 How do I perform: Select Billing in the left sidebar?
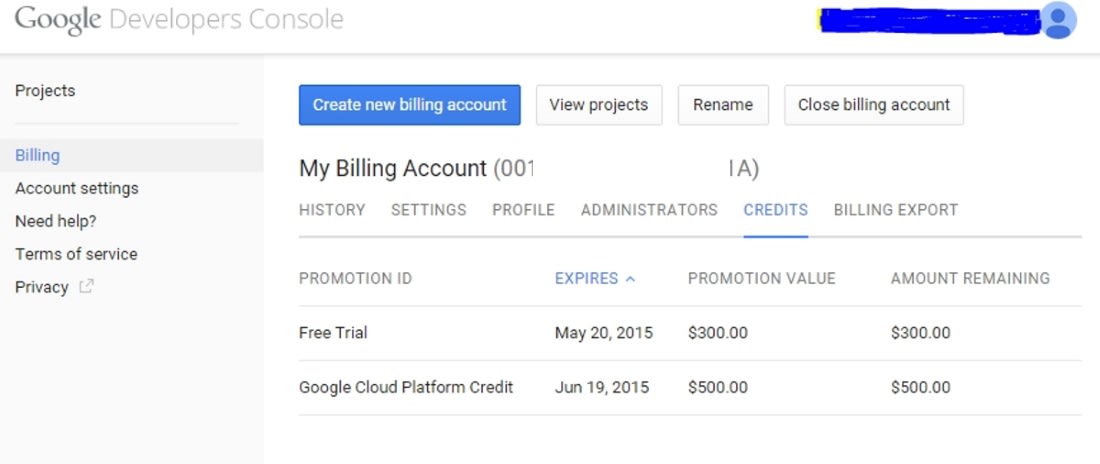pos(37,155)
